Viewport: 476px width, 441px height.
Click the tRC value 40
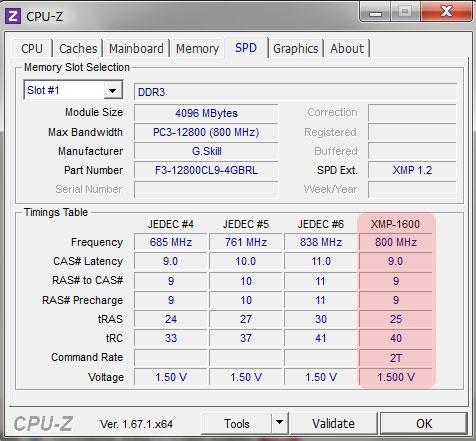coord(396,338)
